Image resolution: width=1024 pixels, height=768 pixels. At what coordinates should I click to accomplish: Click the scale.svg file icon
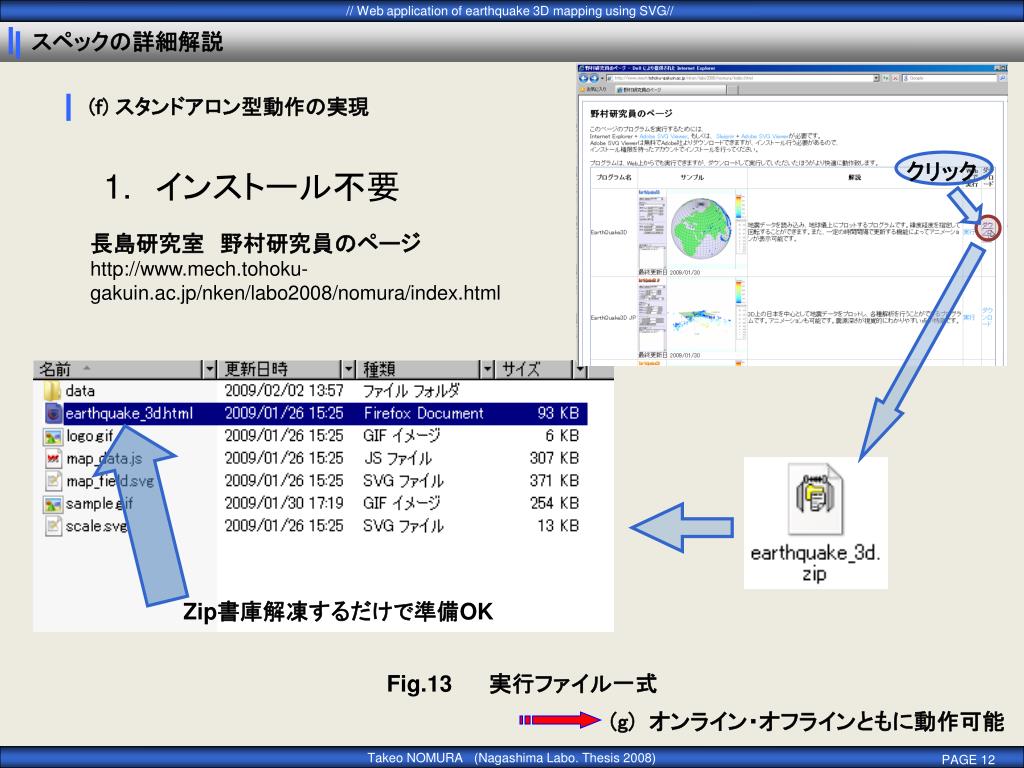[x=53, y=526]
